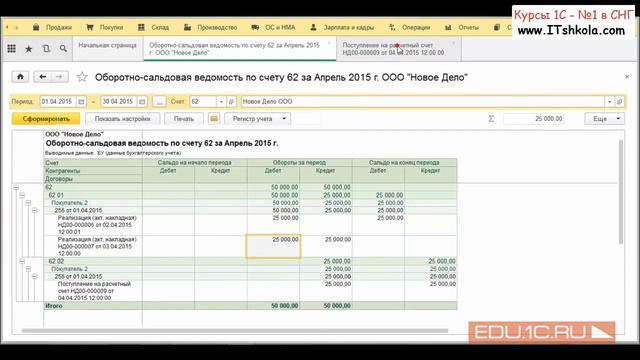Click the vertical scrollbar of the report
This screenshot has width=640, height=360.
coord(621,192)
